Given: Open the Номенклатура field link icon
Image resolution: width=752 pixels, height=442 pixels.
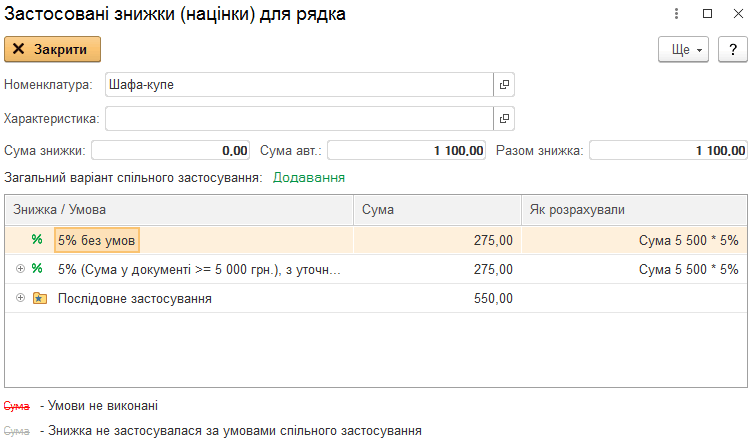Looking at the screenshot, I should [504, 85].
